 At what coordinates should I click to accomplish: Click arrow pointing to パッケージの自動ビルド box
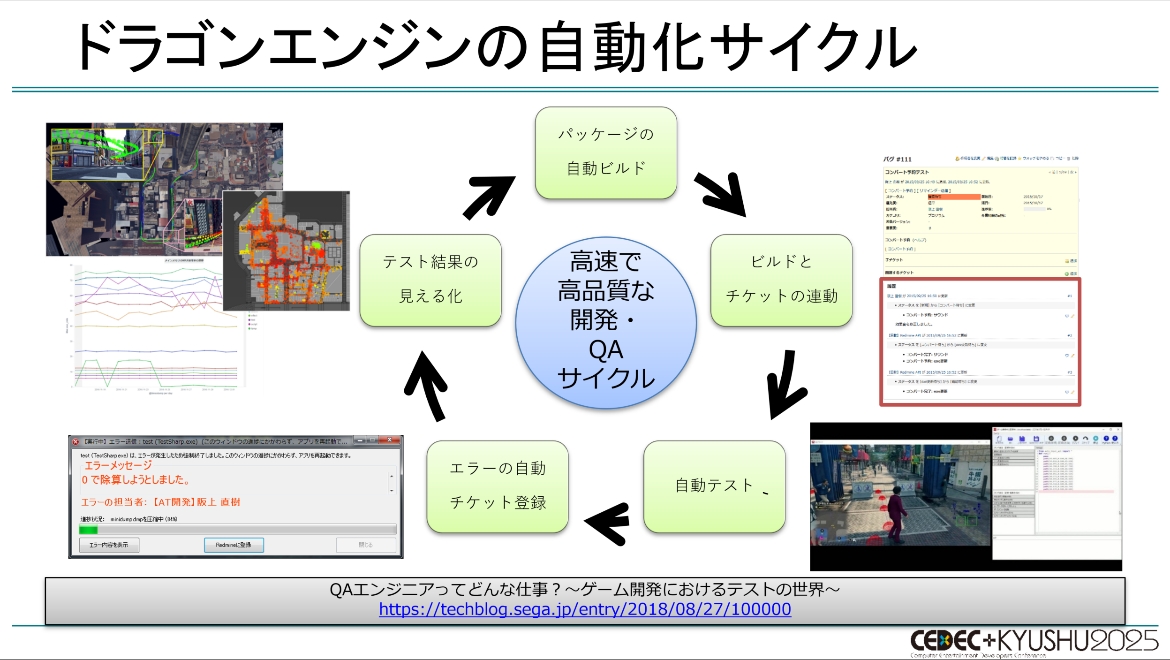pos(488,194)
